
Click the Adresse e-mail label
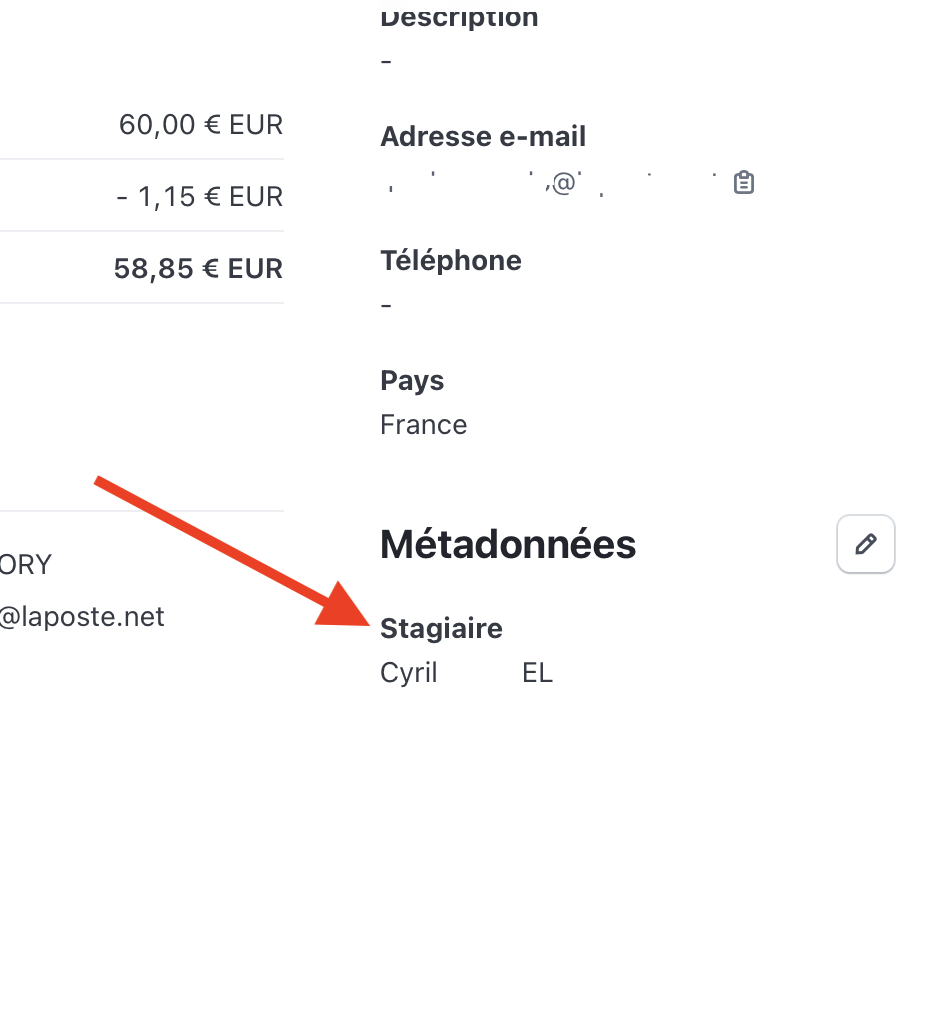[483, 137]
